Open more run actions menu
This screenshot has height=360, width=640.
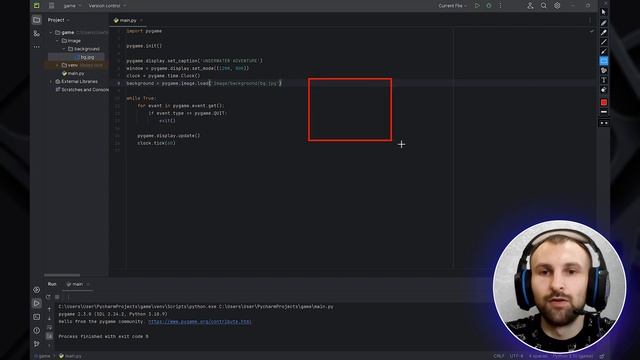pyautogui.click(x=500, y=6)
